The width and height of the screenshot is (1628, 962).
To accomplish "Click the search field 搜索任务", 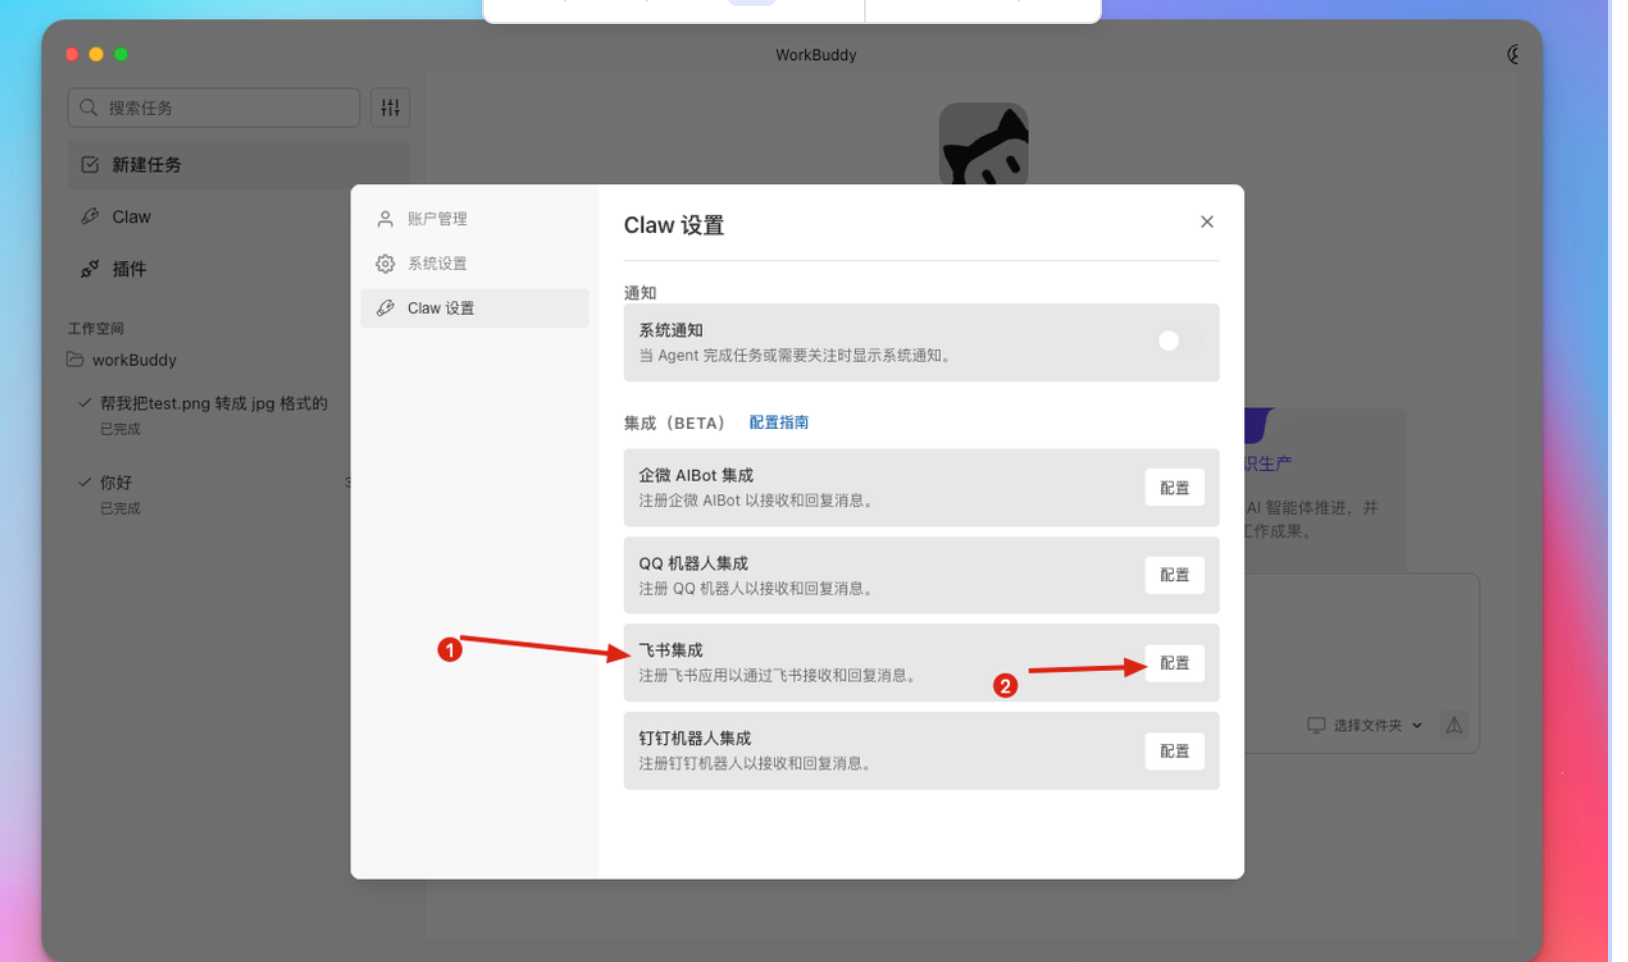I will 214,108.
